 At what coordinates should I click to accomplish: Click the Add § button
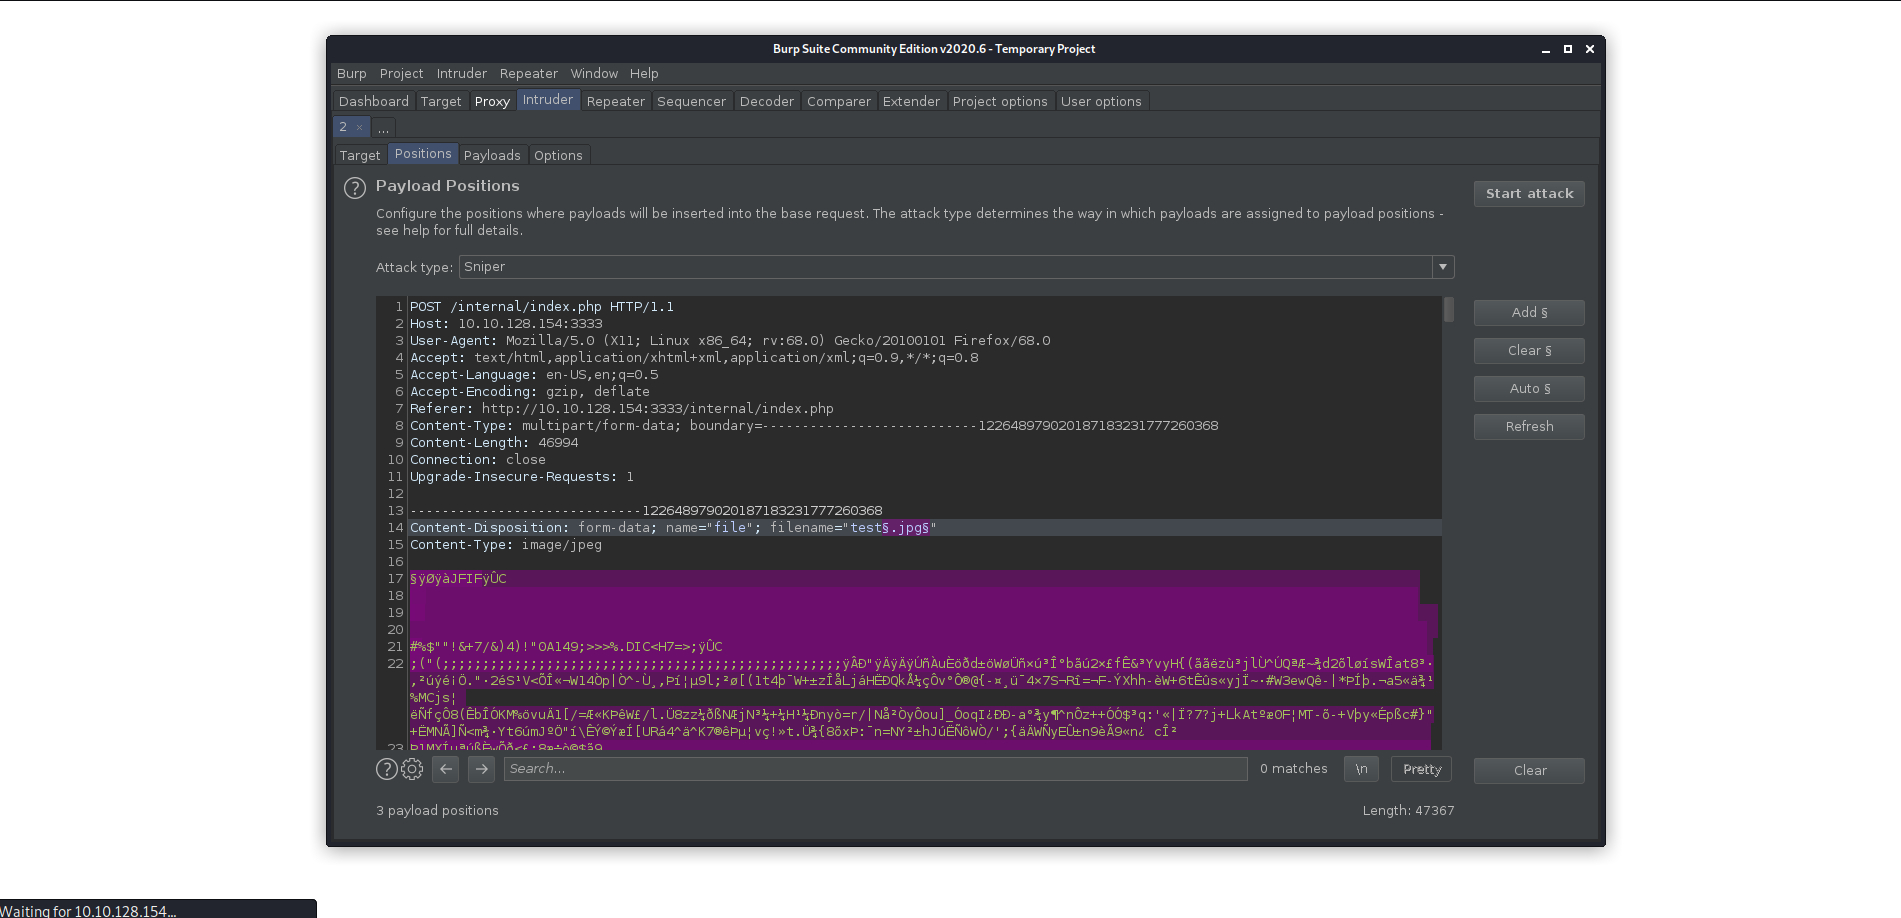(x=1528, y=313)
